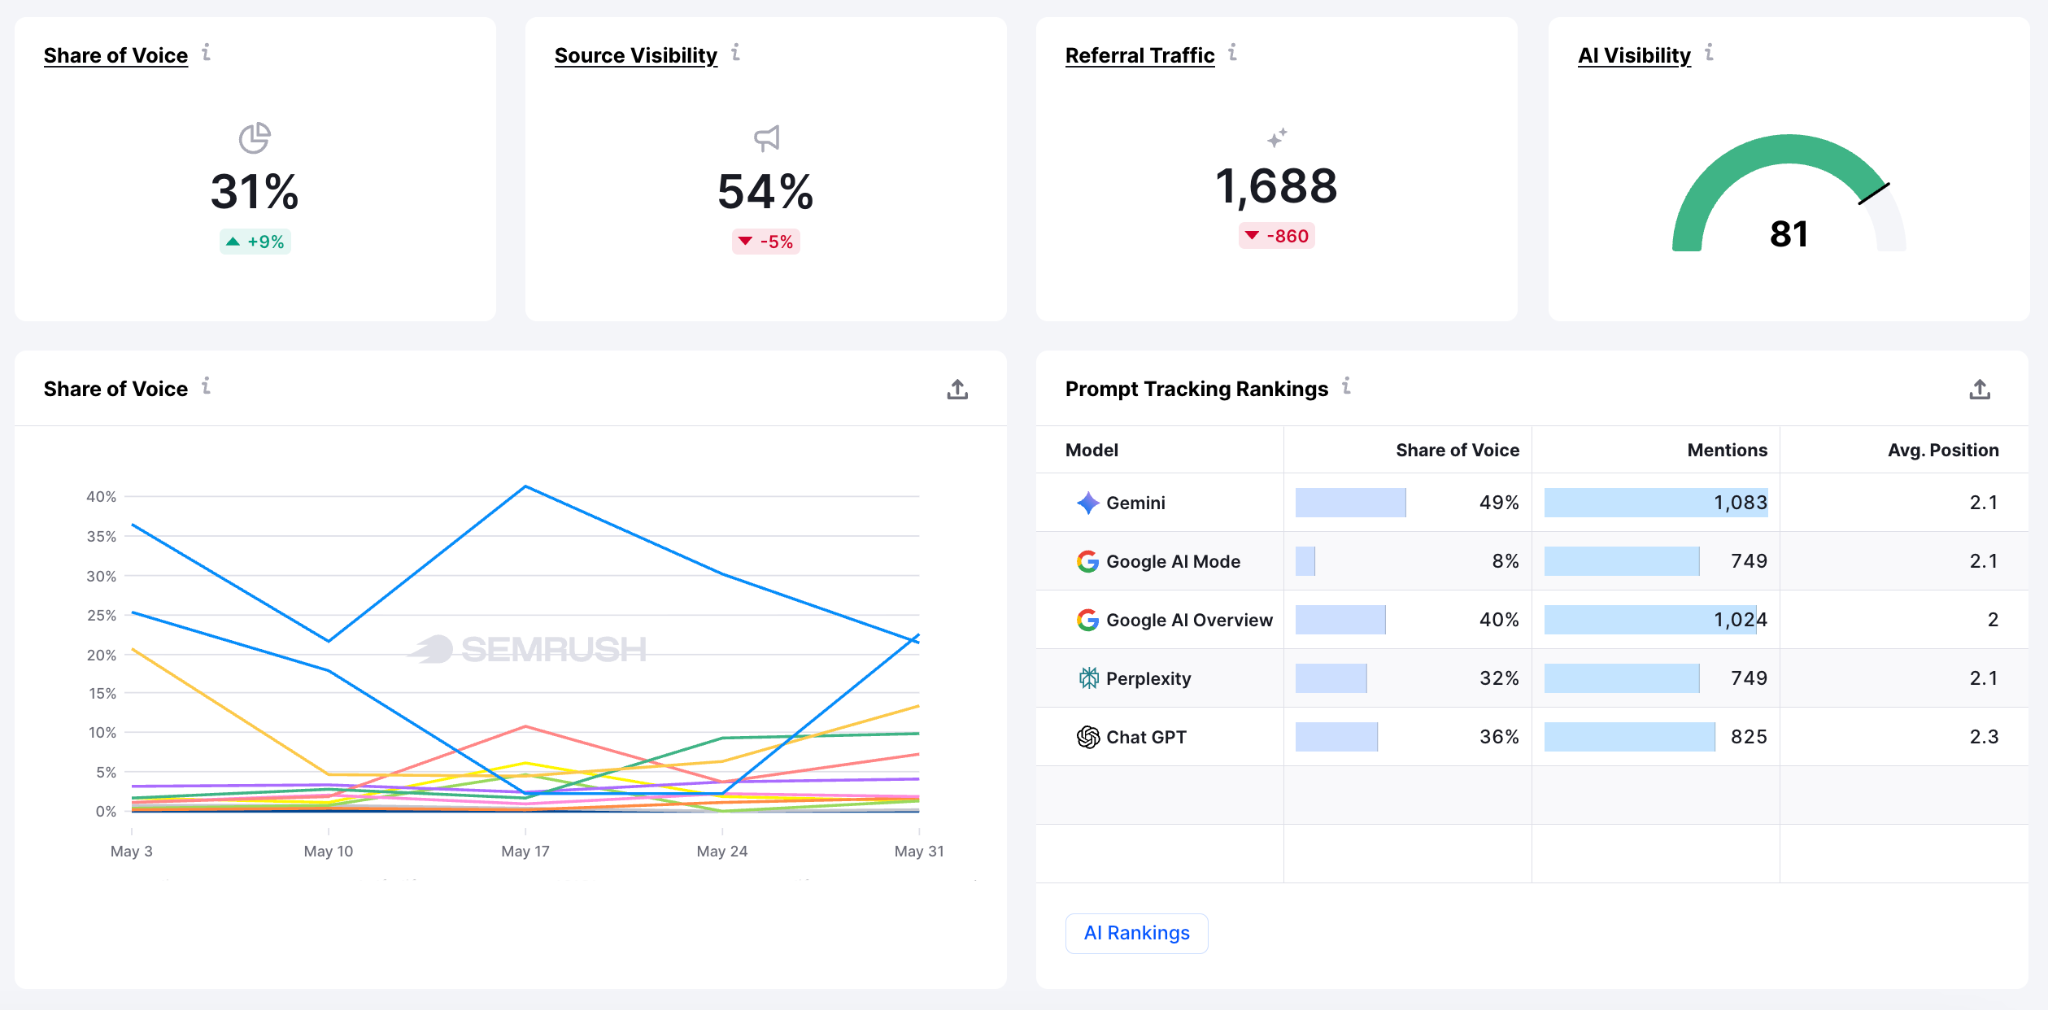Click the Perplexity logo icon
The height and width of the screenshot is (1010, 2048).
[x=1088, y=679]
